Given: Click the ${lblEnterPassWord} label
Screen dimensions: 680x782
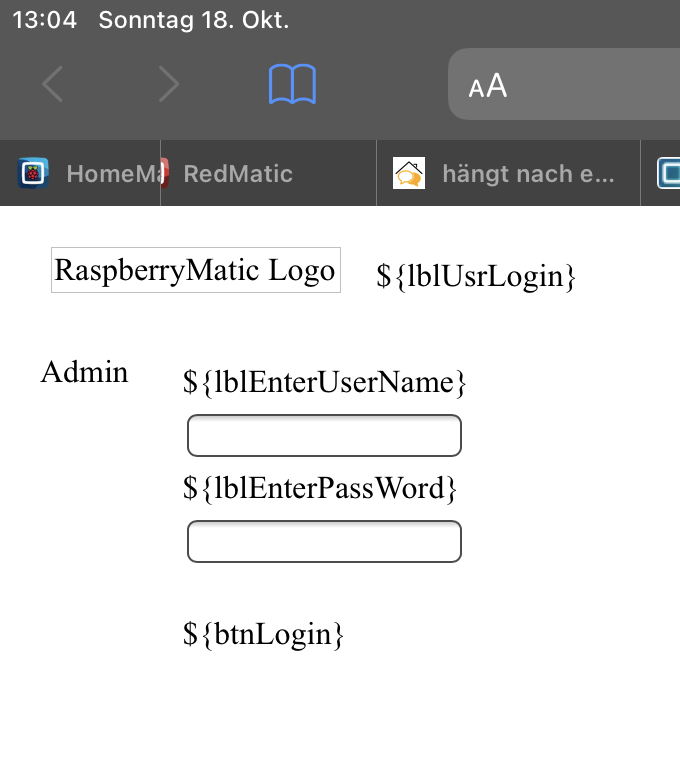Looking at the screenshot, I should [319, 488].
